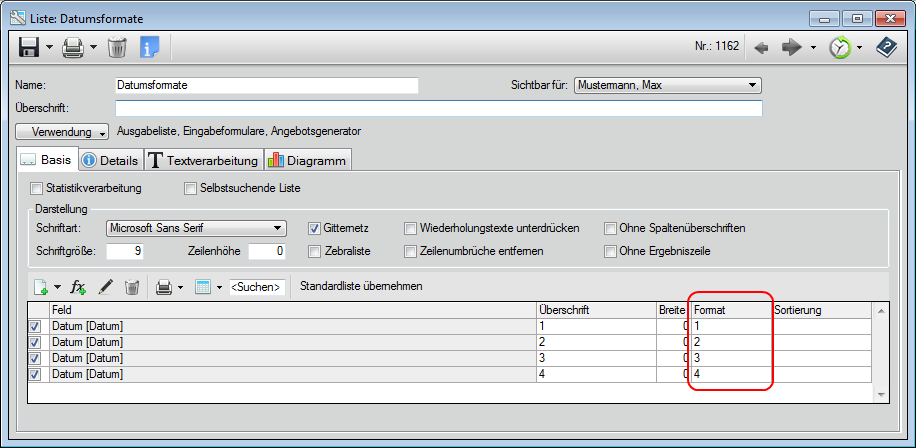The width and height of the screenshot is (916, 448).
Task: Click Standardliste übernehmen
Action: tap(361, 287)
